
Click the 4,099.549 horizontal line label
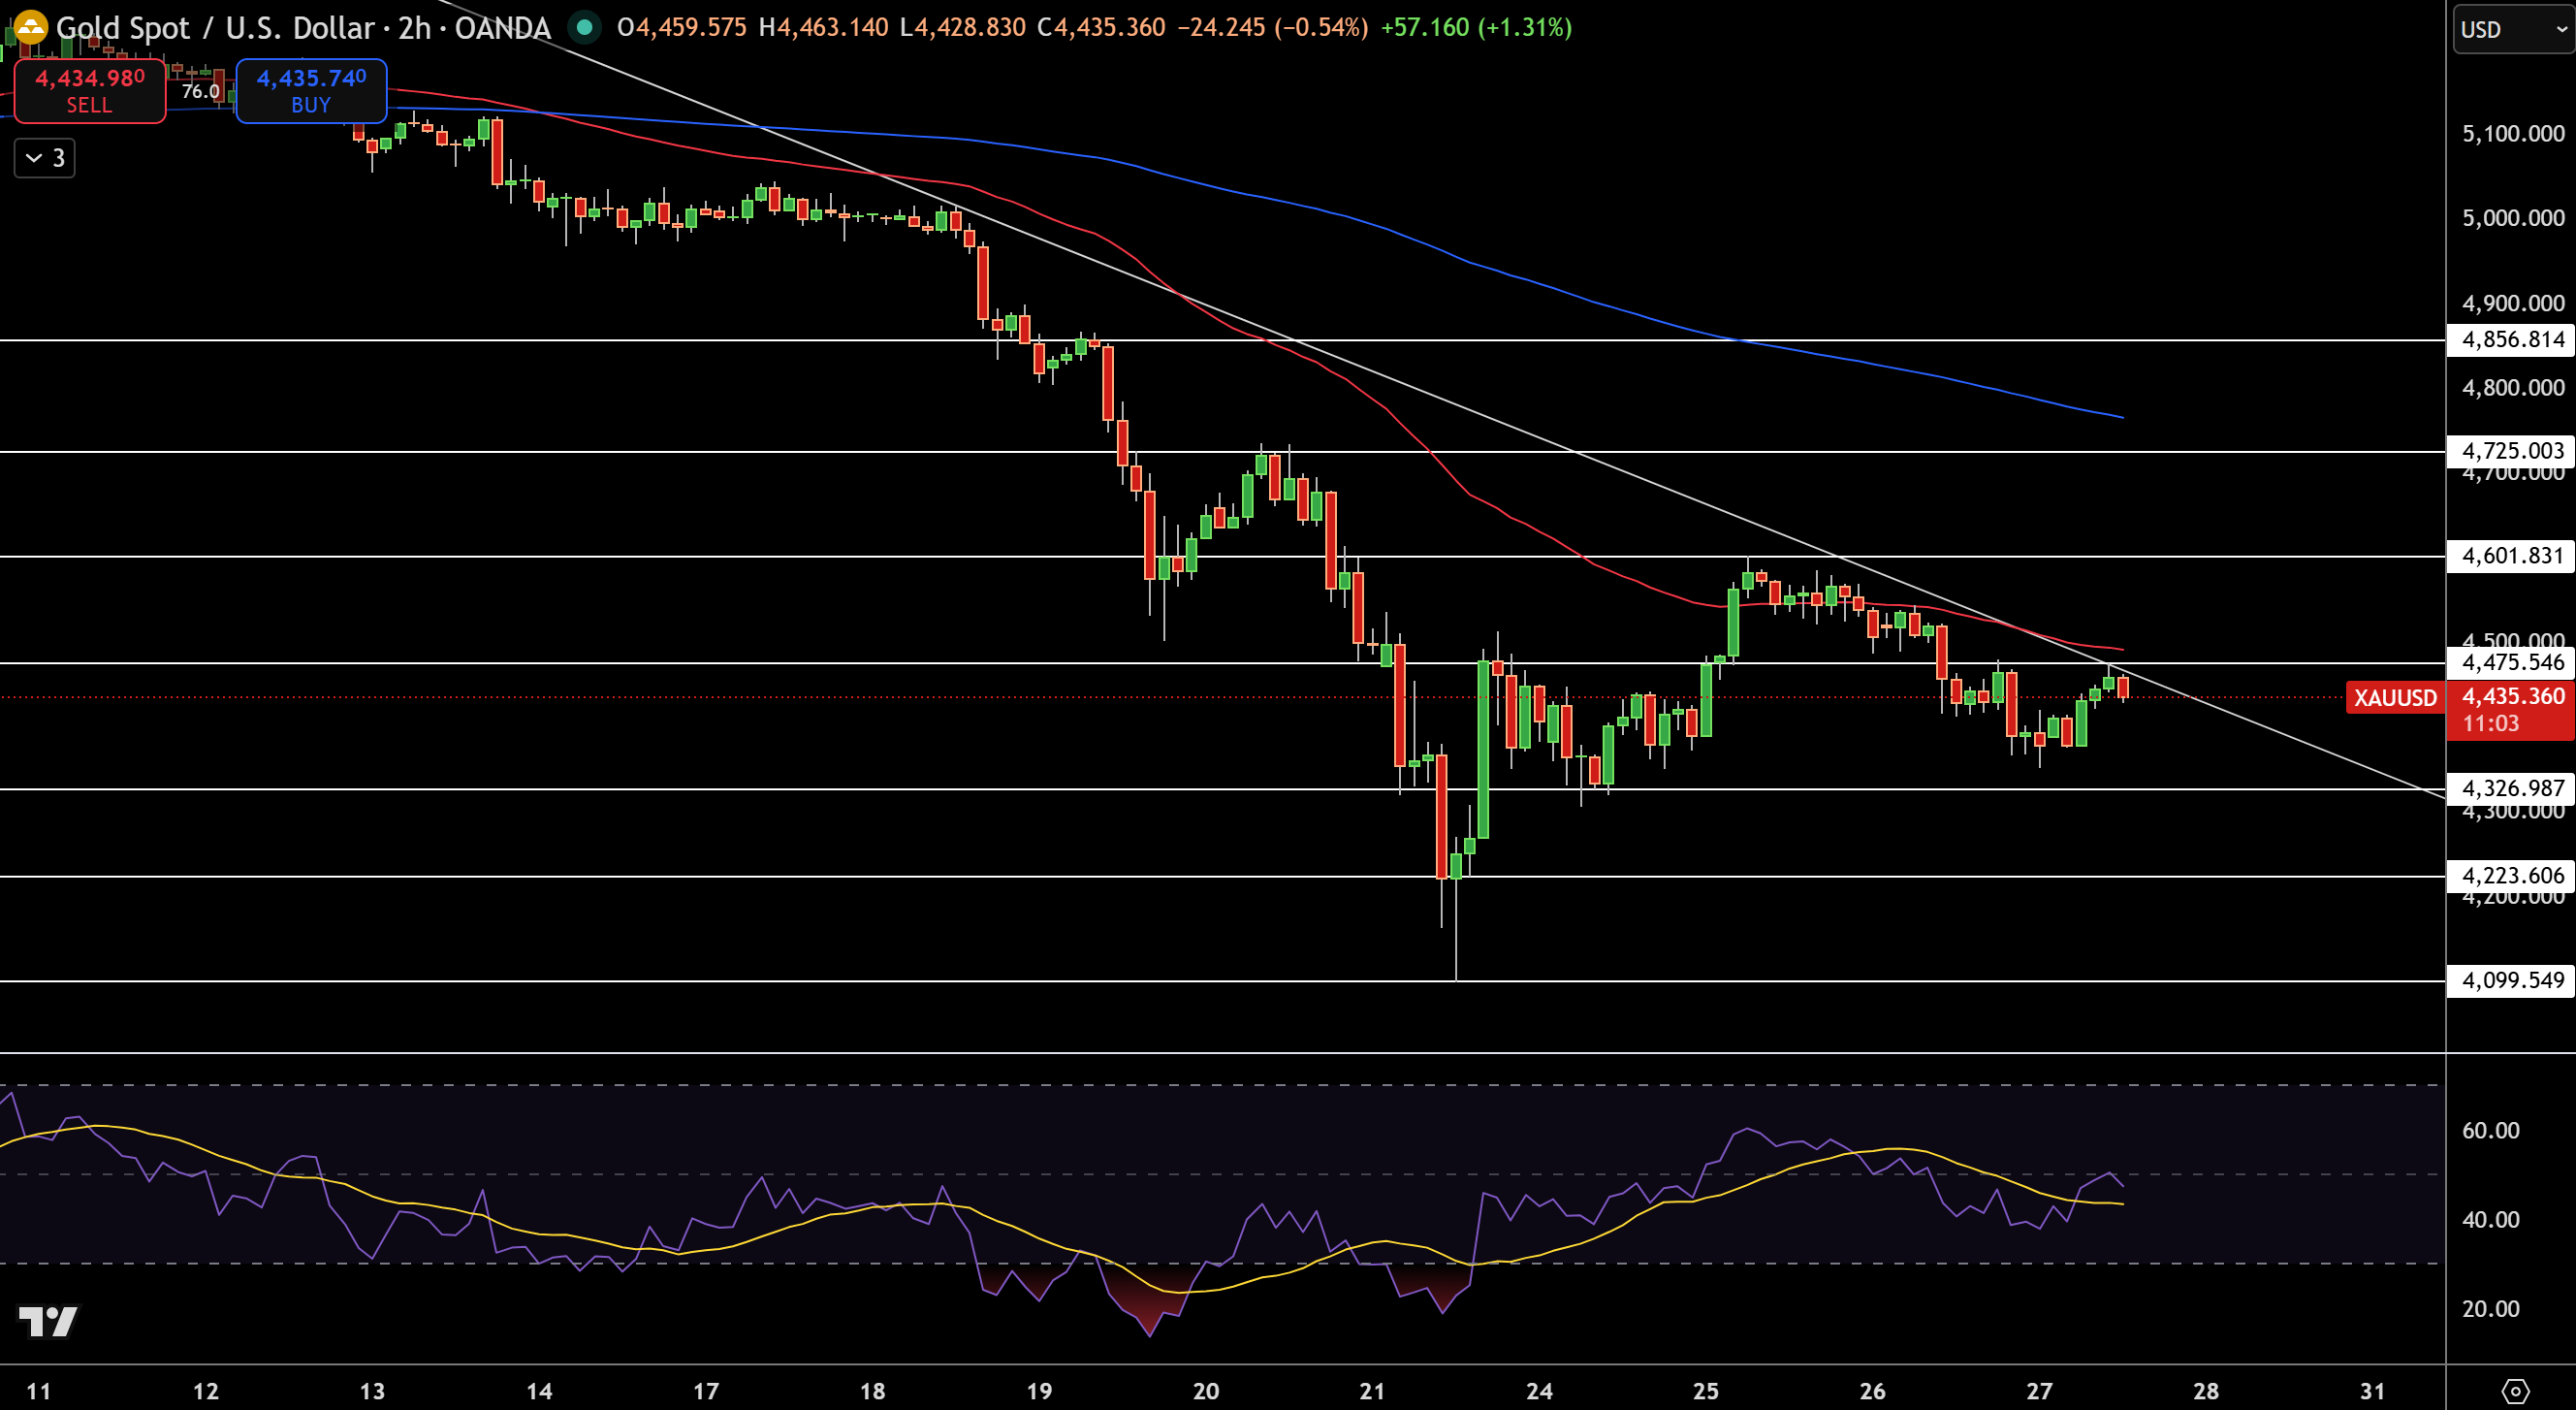pyautogui.click(x=2511, y=980)
